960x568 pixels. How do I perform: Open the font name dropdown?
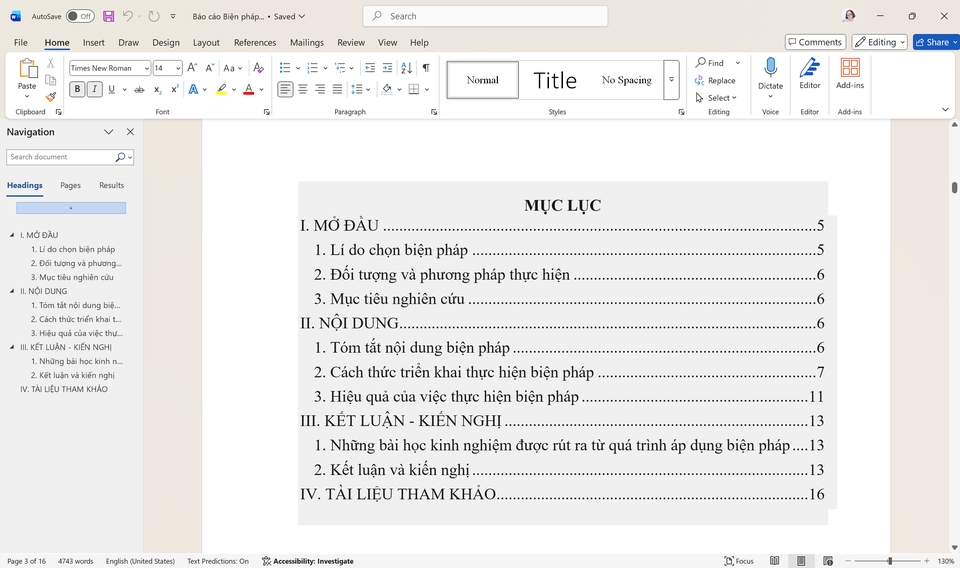tap(146, 68)
